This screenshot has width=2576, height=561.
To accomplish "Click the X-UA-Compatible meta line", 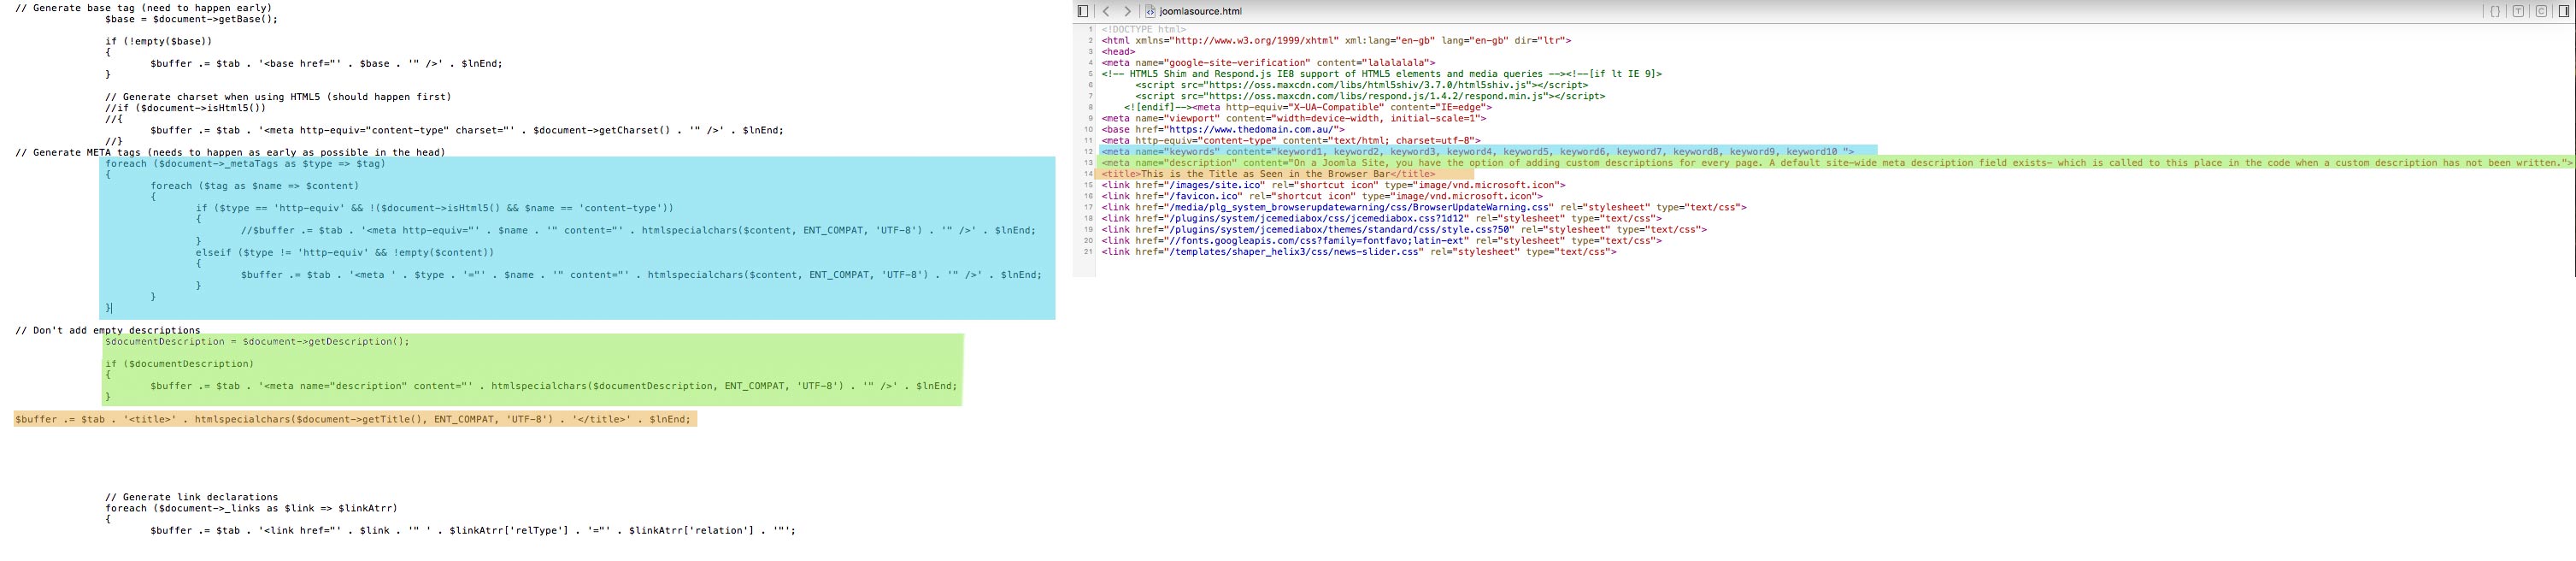I will 1308,107.
